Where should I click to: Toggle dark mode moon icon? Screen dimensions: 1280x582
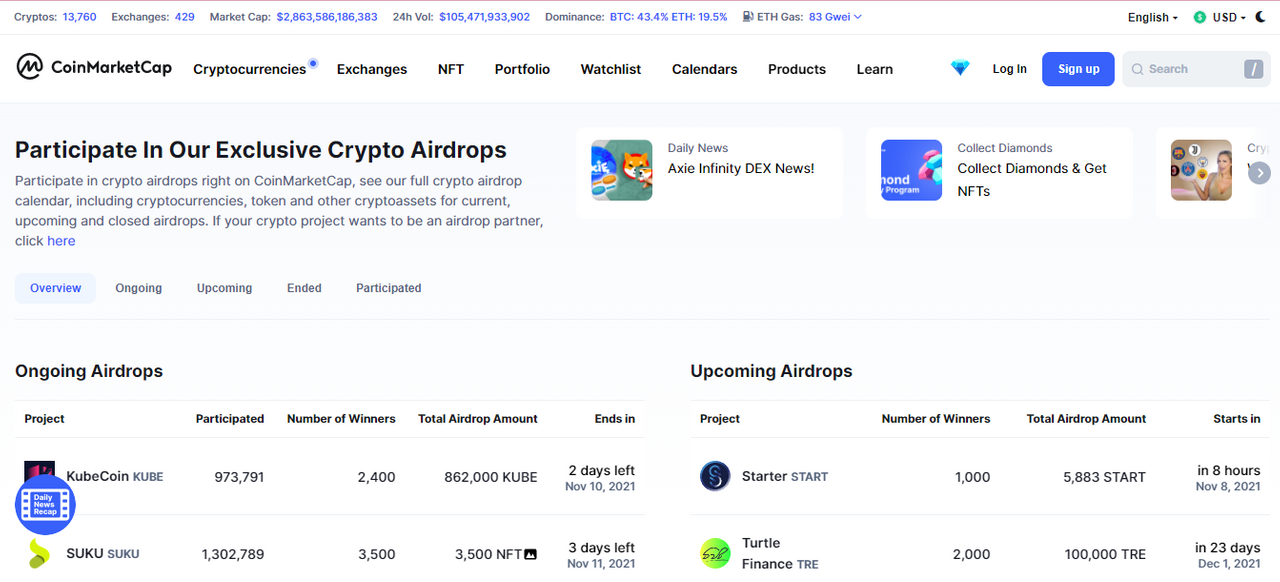(x=1259, y=17)
